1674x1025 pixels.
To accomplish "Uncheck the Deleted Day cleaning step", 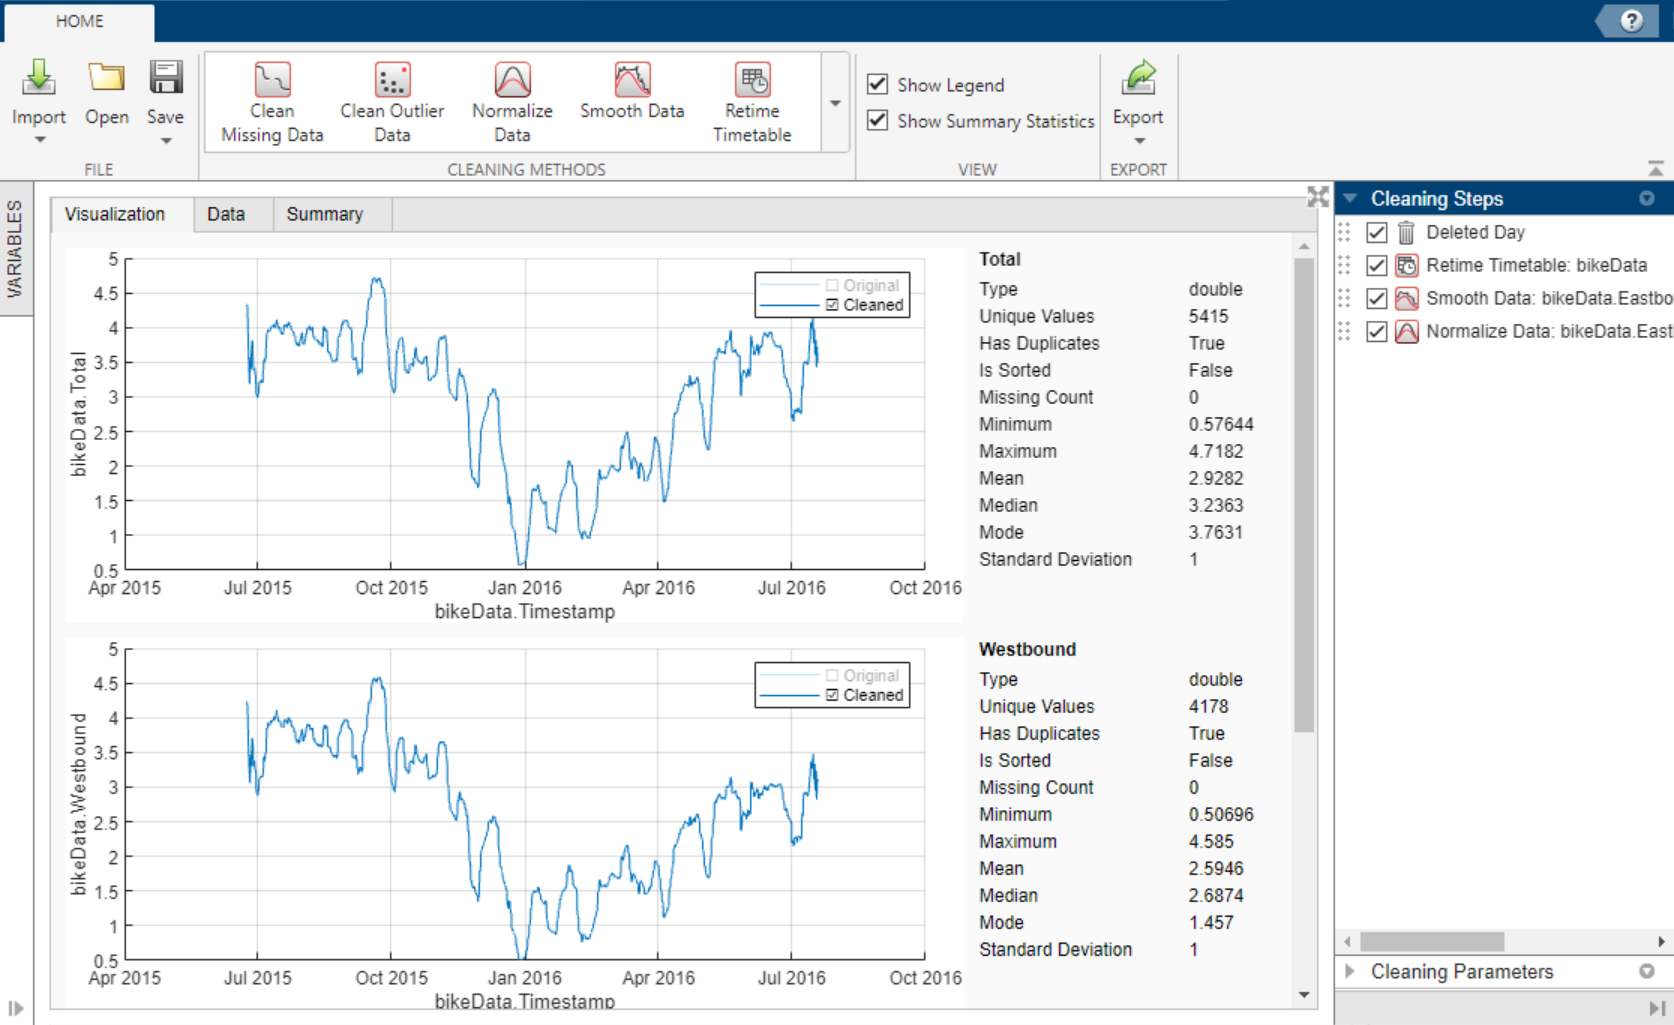I will click(x=1377, y=232).
